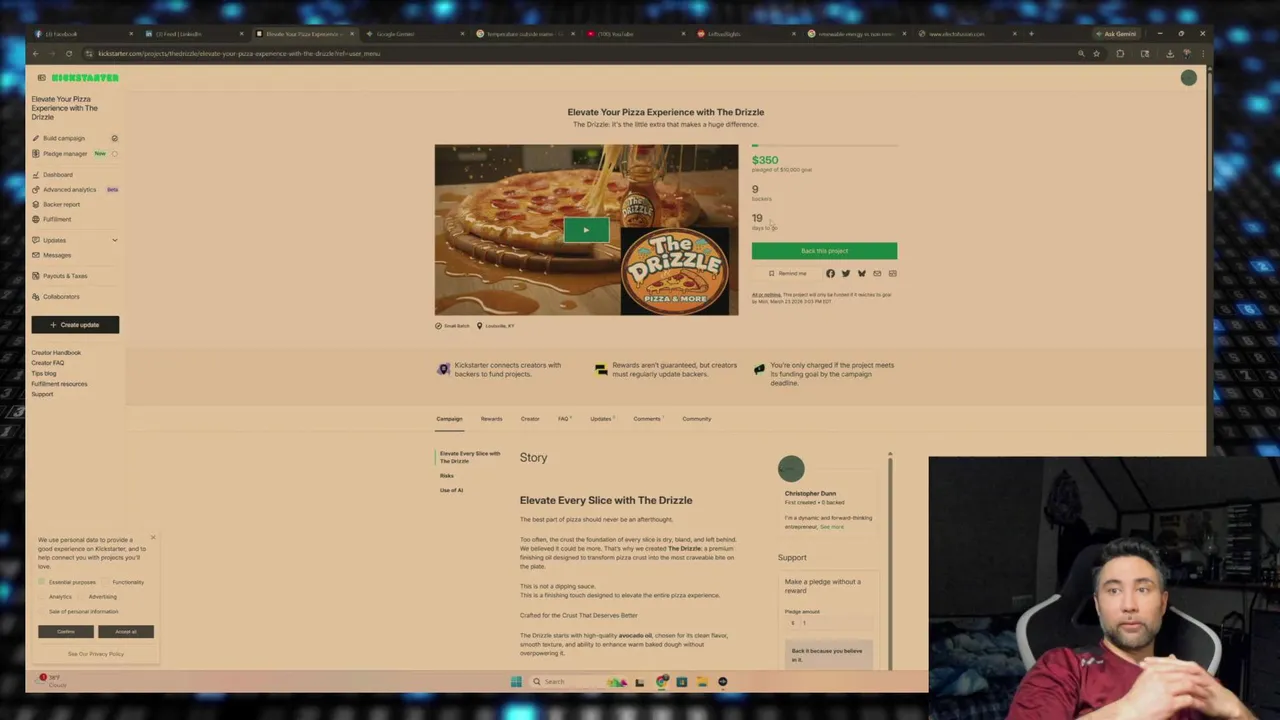The image size is (1280, 720).
Task: Open the Creator Handbook link
Action: [56, 353]
